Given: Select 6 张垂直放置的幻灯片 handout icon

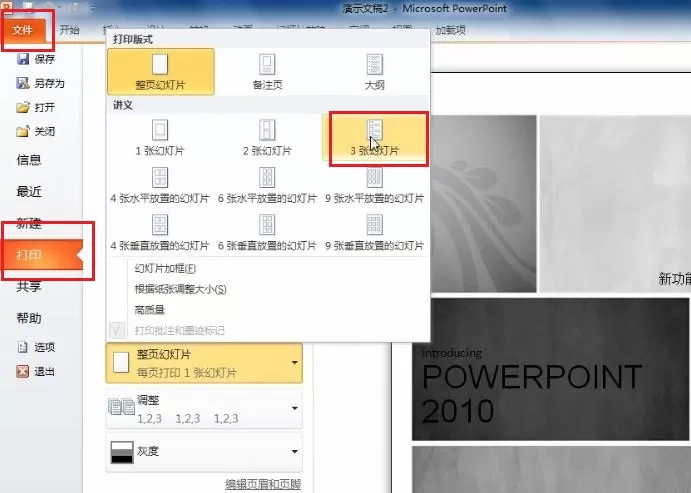Looking at the screenshot, I should pyautogui.click(x=267, y=225).
